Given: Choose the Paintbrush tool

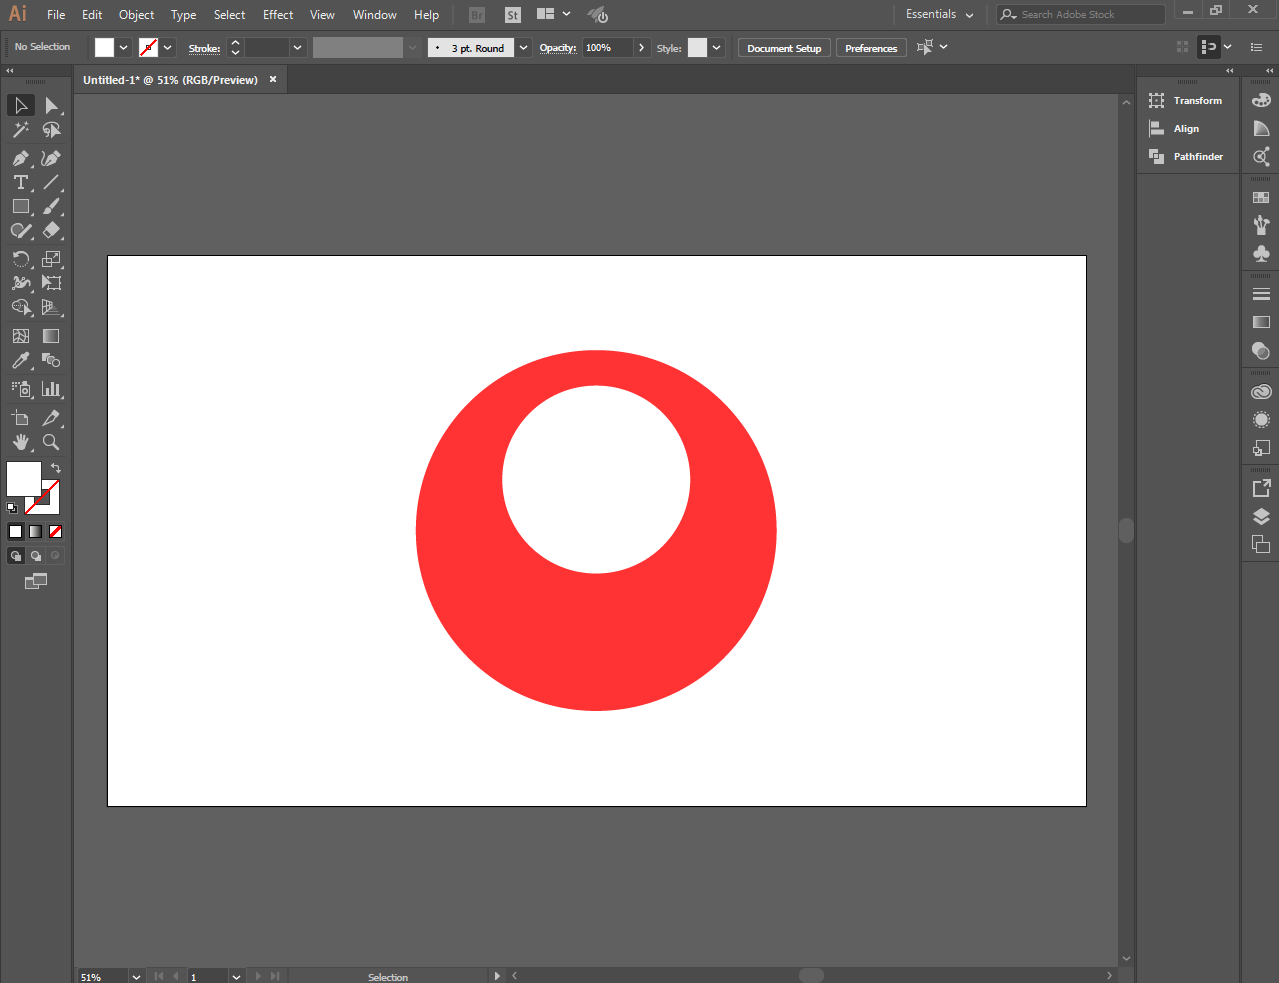Looking at the screenshot, I should [x=51, y=206].
